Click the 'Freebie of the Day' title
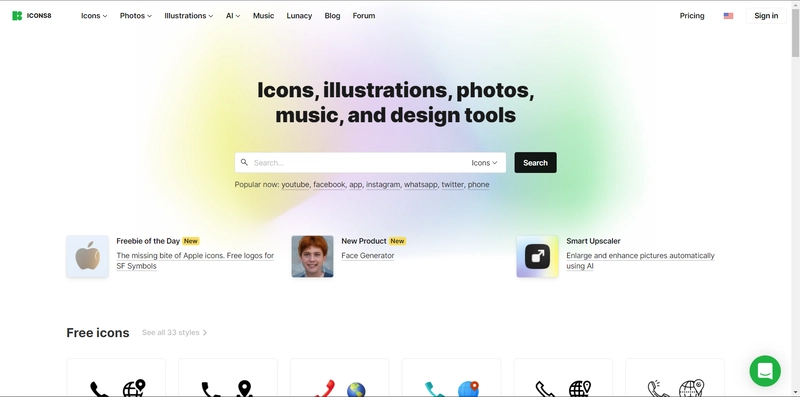 [148, 241]
